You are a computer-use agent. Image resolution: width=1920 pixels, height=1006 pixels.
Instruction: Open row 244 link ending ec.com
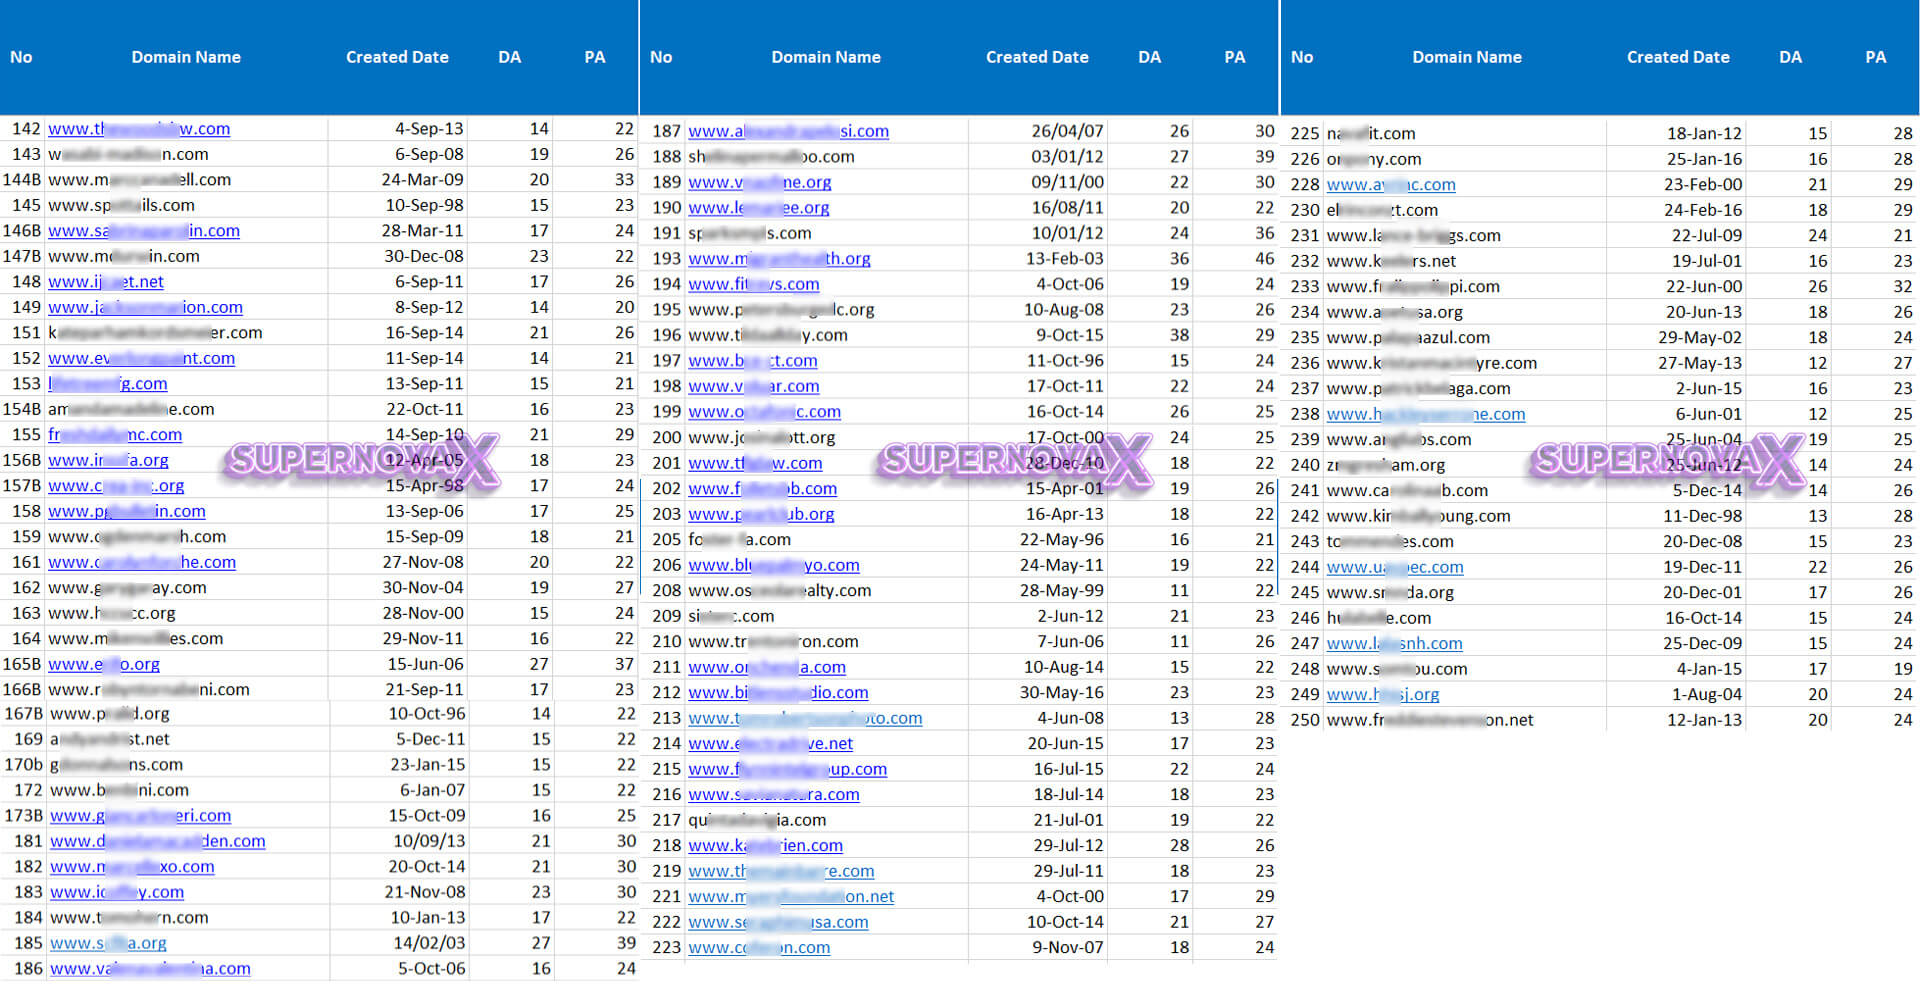1395,568
